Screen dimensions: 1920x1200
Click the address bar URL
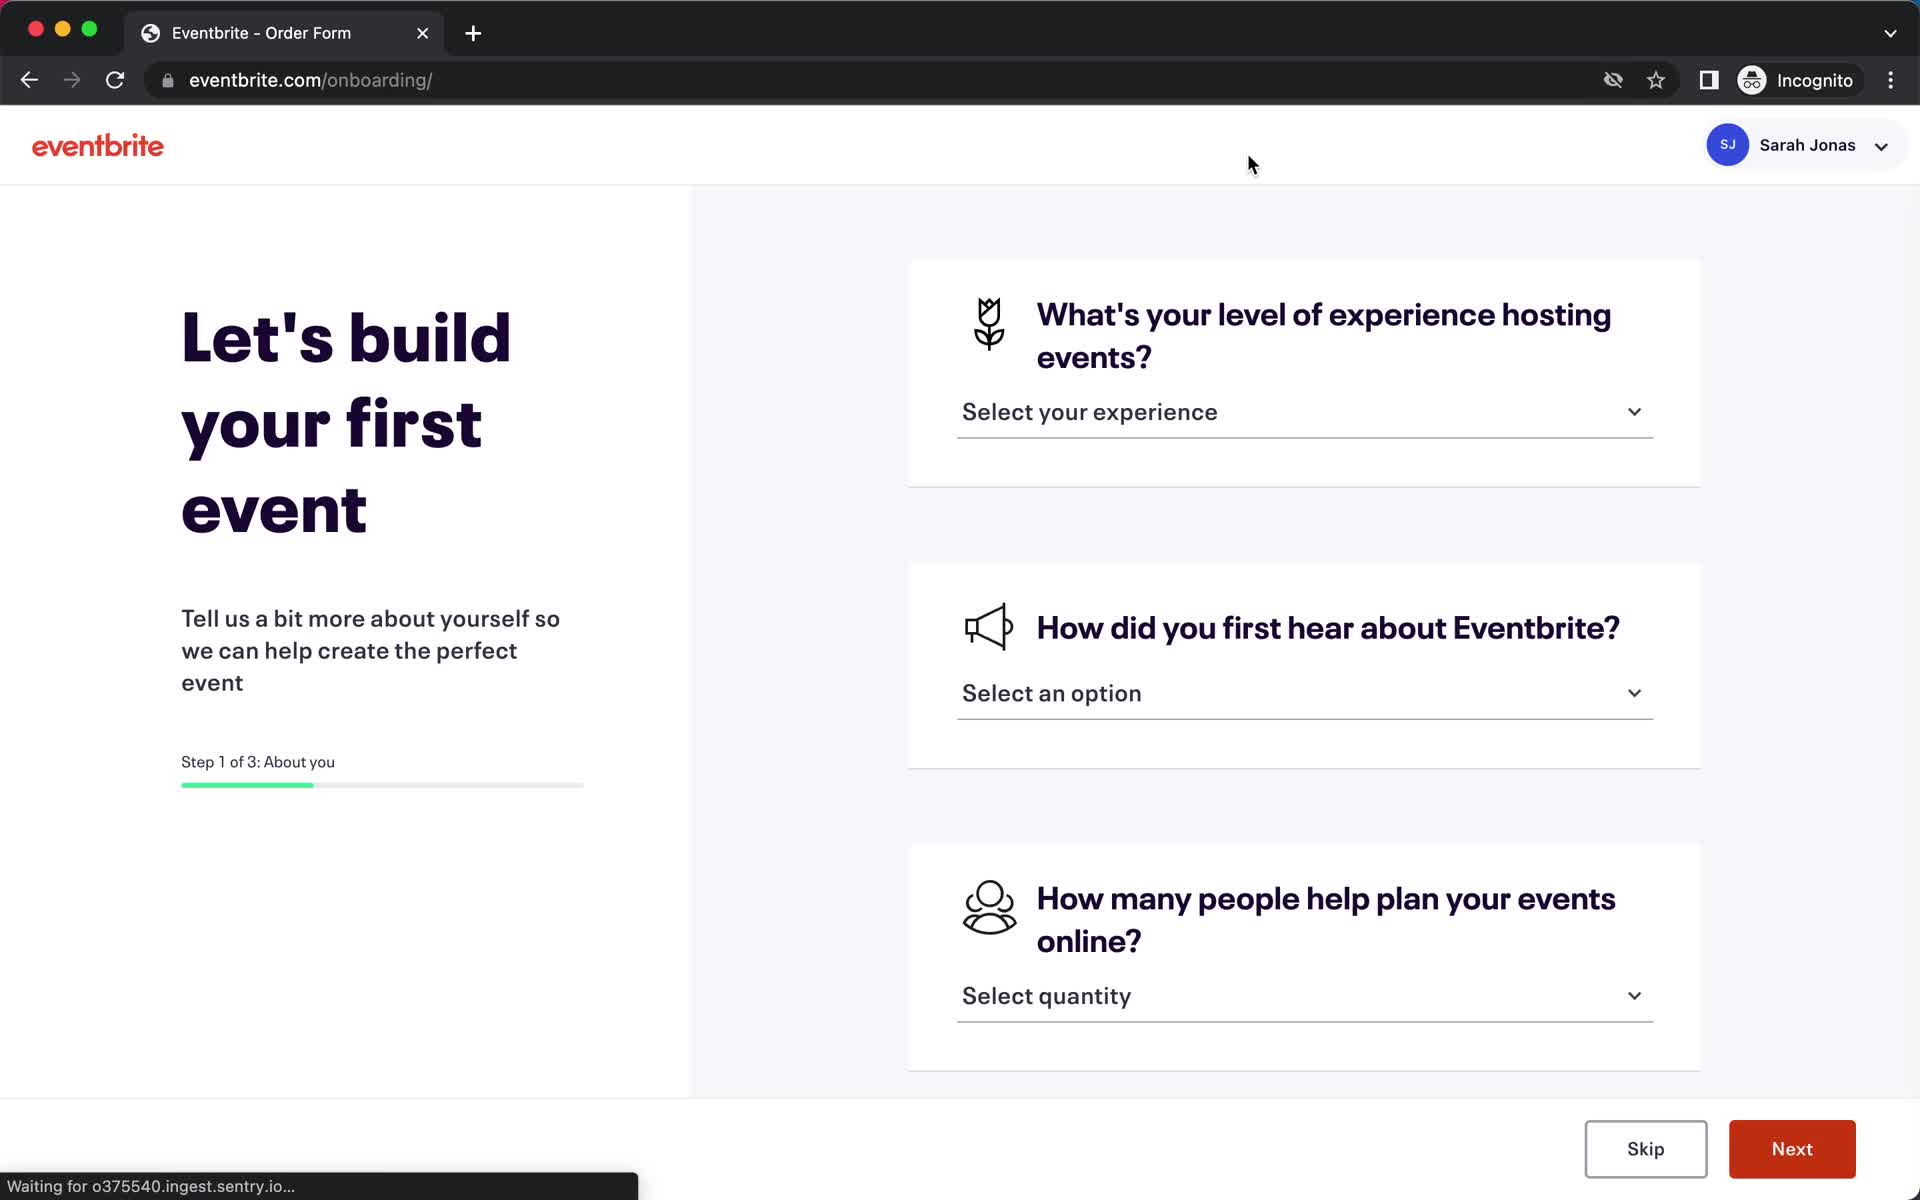310,80
